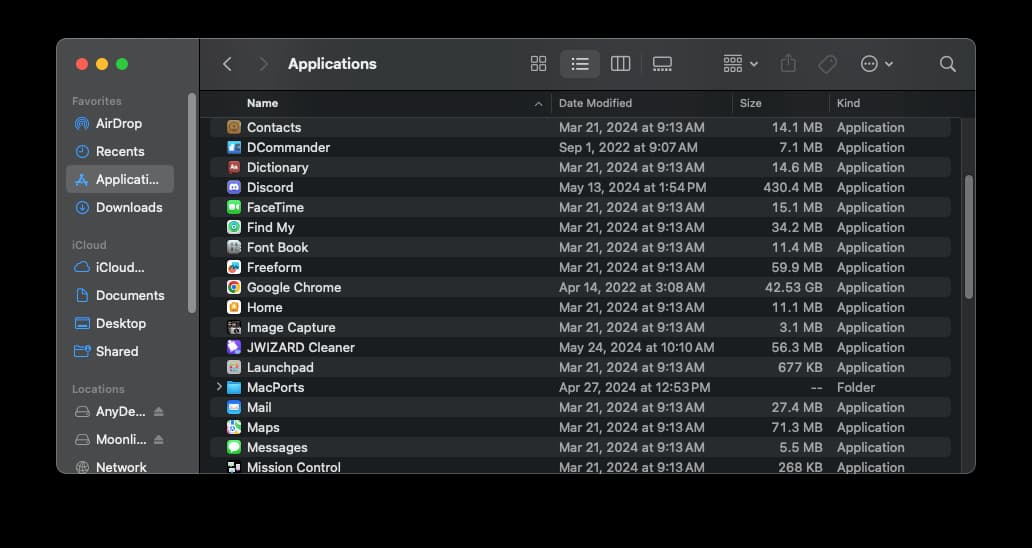Open the Group by dropdown
The width and height of the screenshot is (1032, 548).
pos(740,64)
